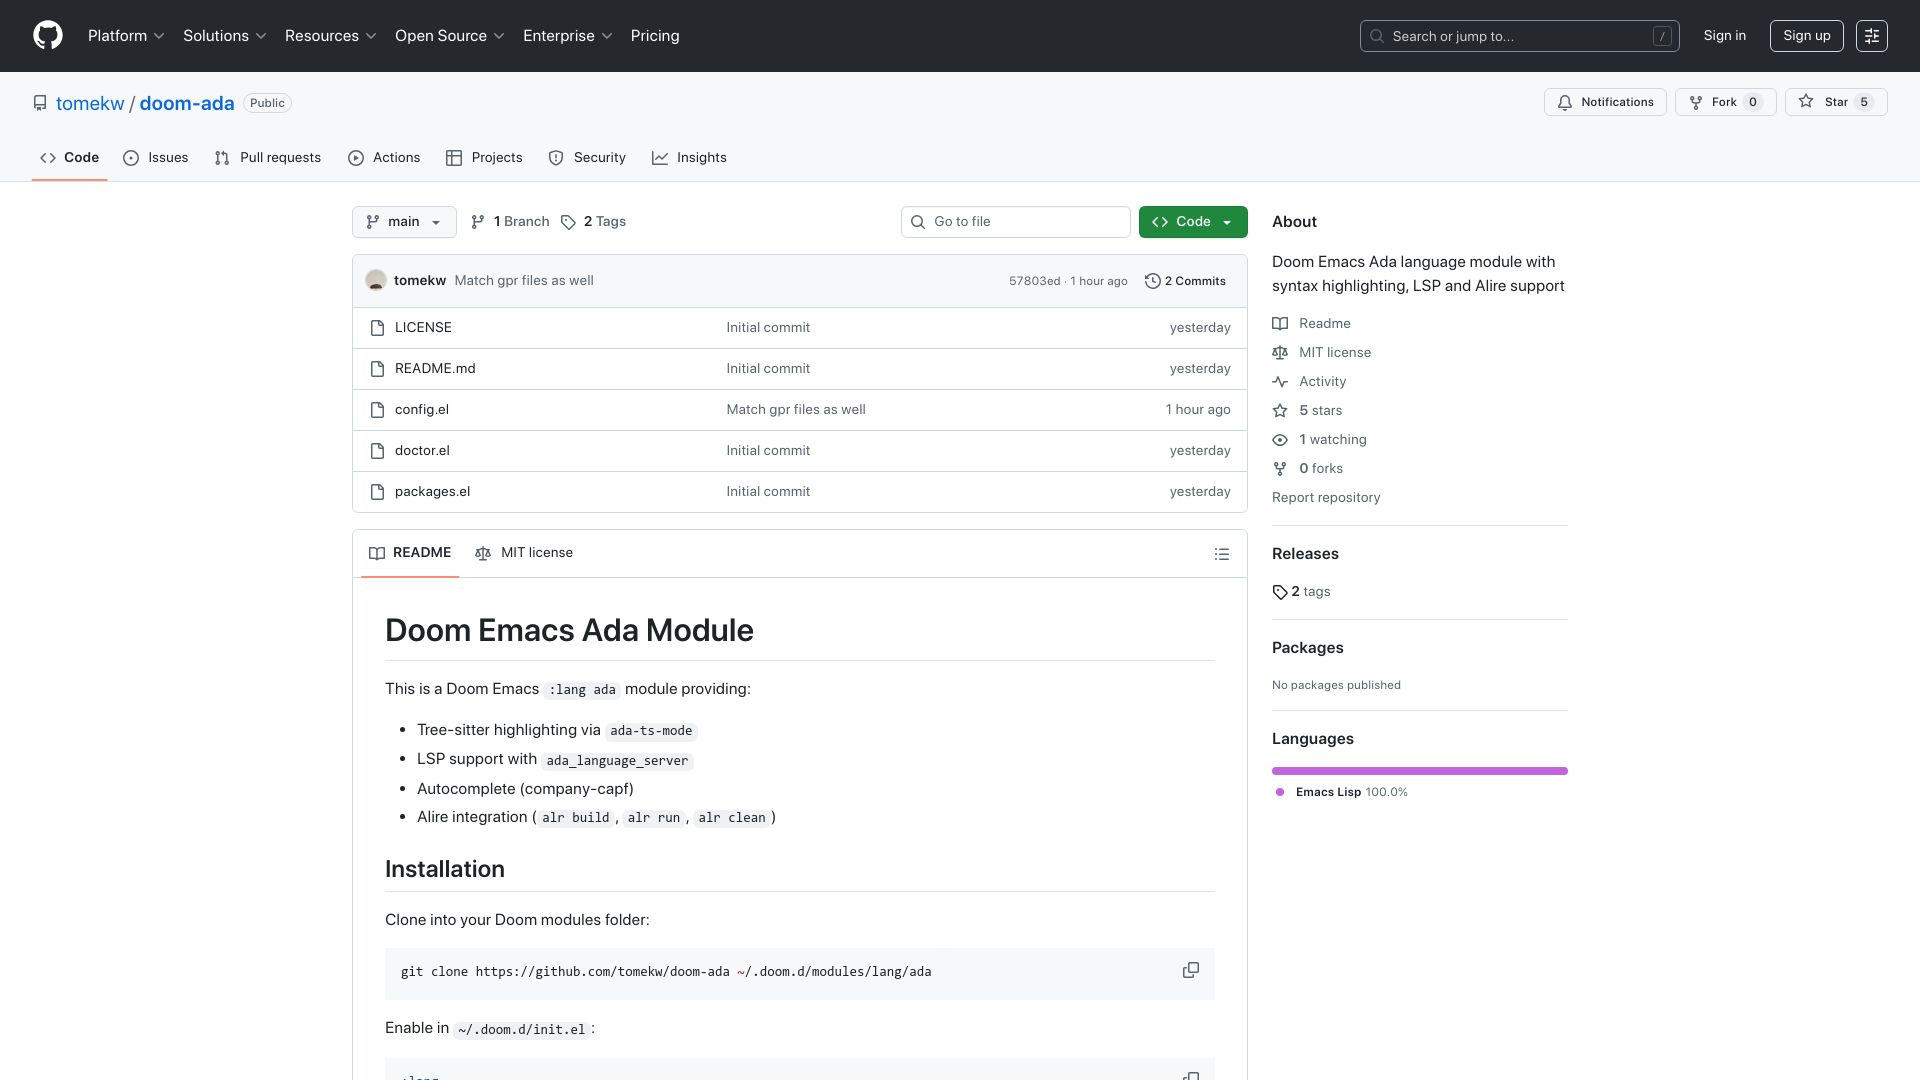
Task: View the 2 Commits history
Action: point(1185,281)
